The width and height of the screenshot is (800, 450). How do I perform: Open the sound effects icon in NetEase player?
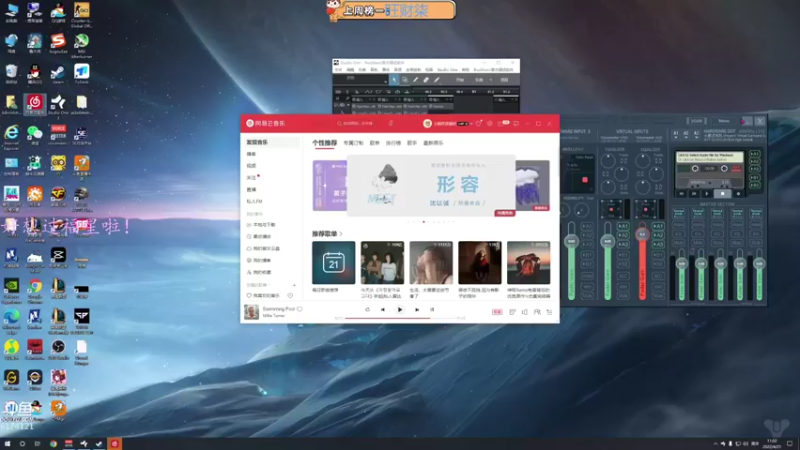[x=512, y=312]
